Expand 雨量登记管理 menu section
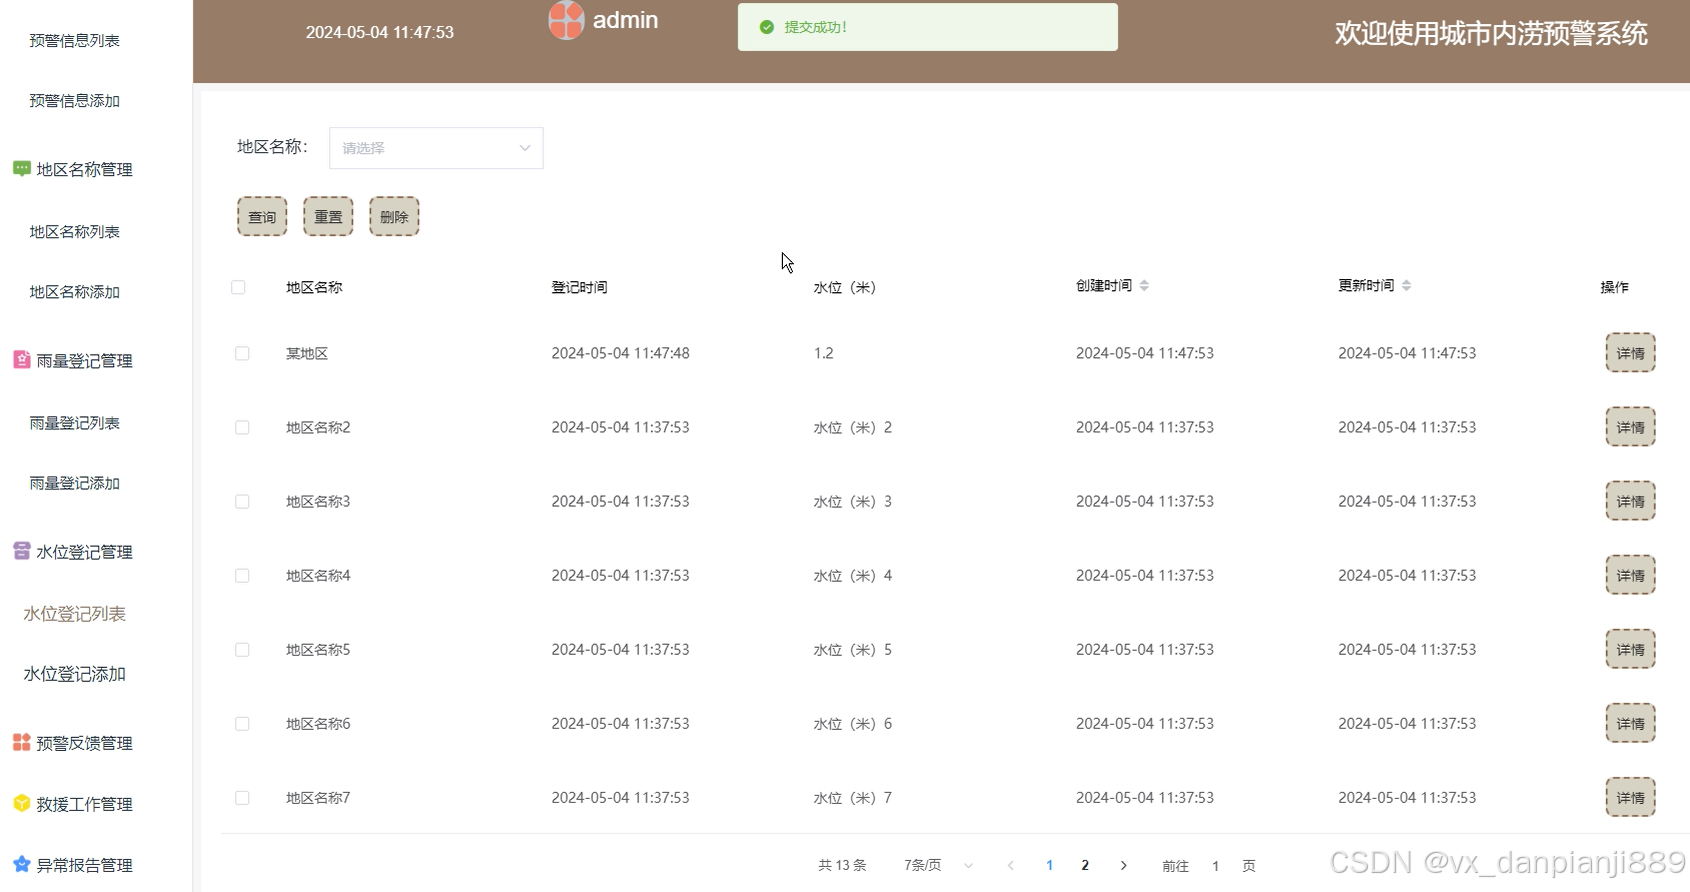 pyautogui.click(x=84, y=360)
